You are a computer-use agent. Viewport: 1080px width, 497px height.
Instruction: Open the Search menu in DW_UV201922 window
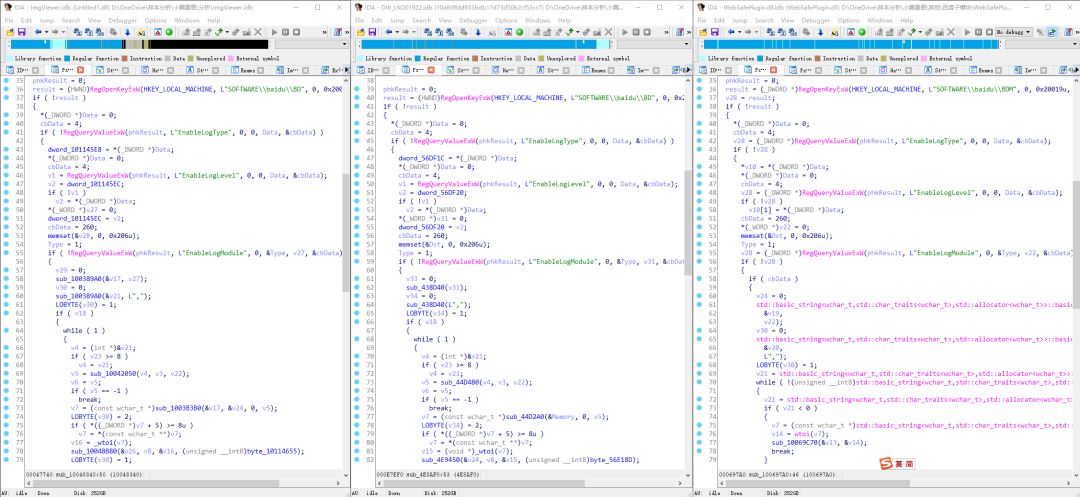pyautogui.click(x=421, y=21)
